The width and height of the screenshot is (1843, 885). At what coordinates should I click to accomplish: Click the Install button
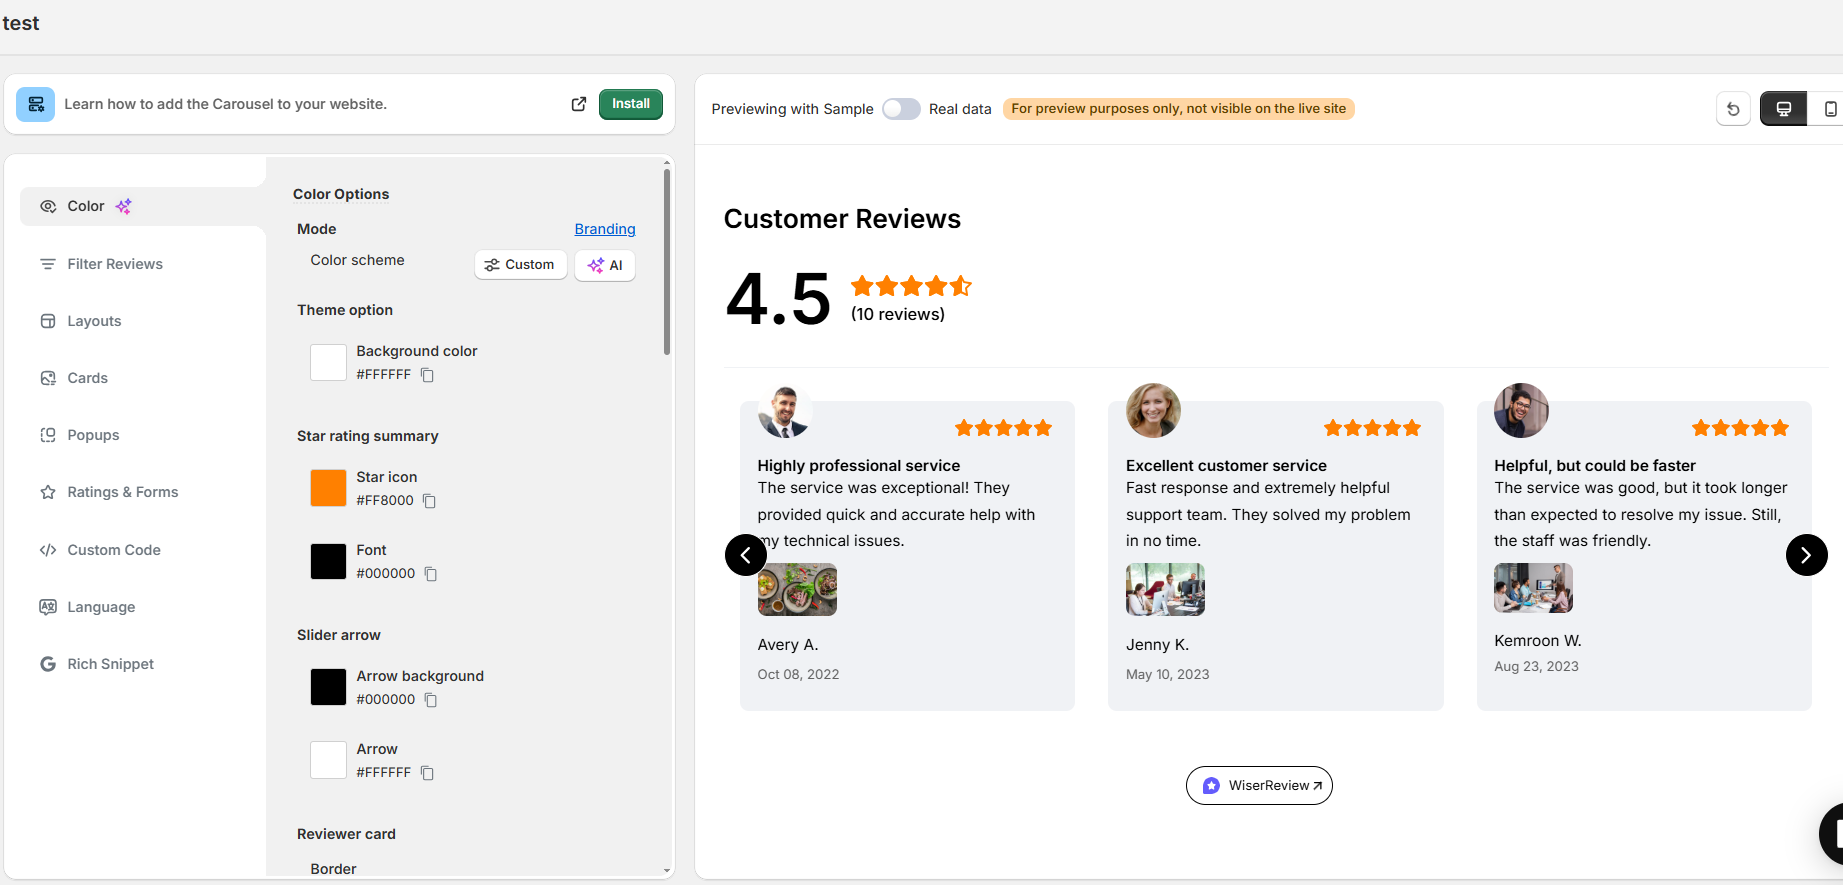pos(630,104)
